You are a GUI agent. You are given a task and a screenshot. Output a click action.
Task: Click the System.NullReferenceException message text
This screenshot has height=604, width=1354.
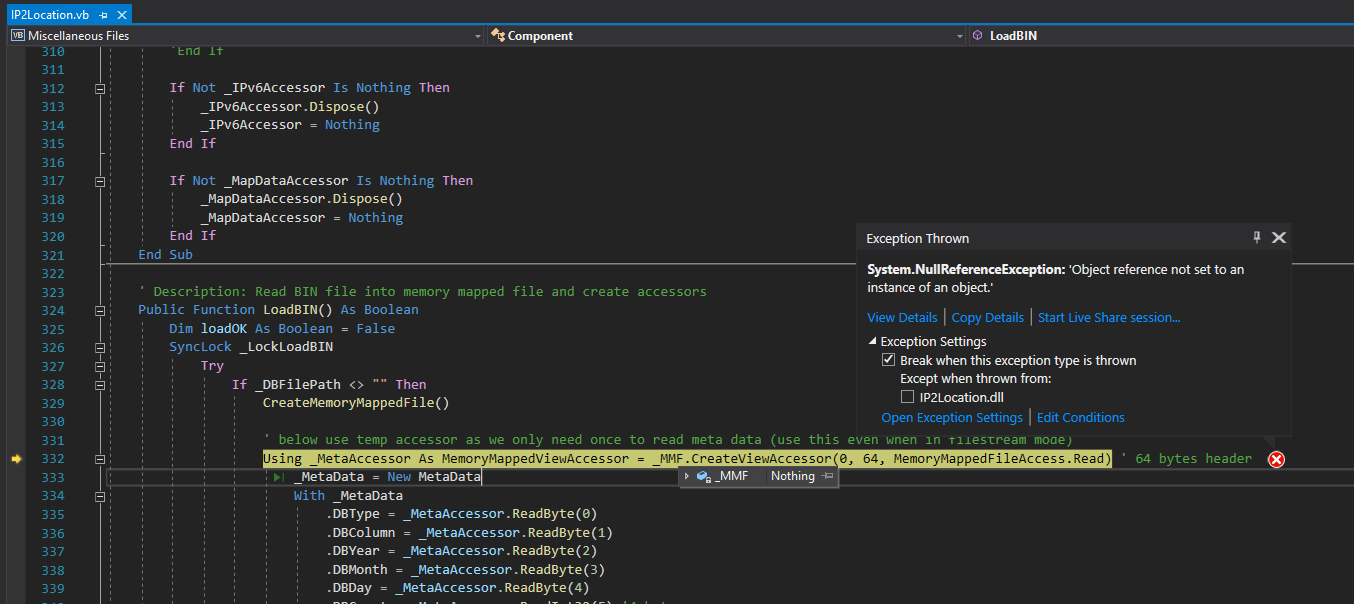click(1056, 278)
